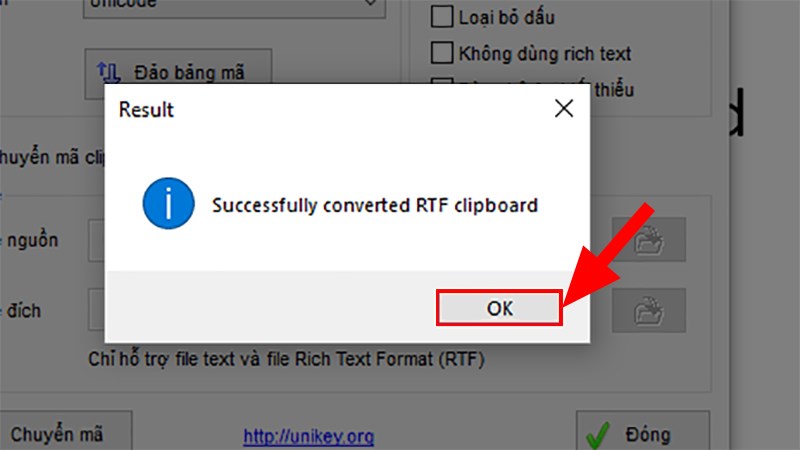Expand the Unicode dropdown arrow
The image size is (800, 450).
(x=370, y=3)
